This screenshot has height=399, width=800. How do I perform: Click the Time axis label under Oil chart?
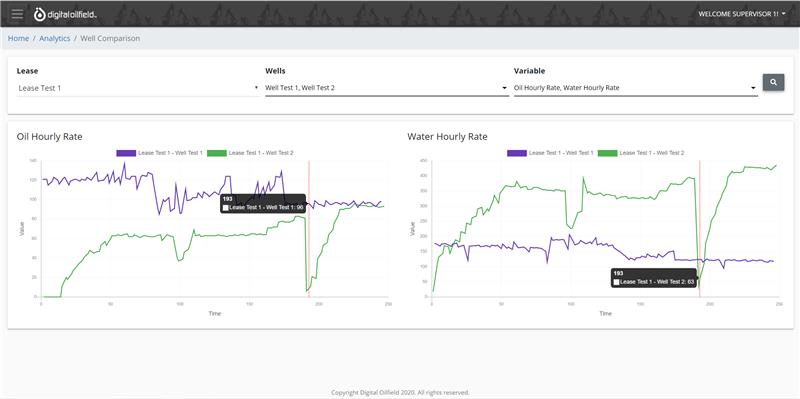pyautogui.click(x=215, y=313)
